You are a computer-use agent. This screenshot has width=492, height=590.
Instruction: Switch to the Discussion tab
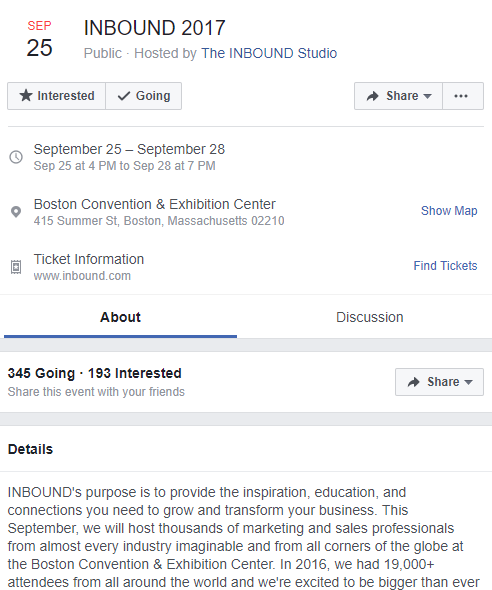click(369, 317)
